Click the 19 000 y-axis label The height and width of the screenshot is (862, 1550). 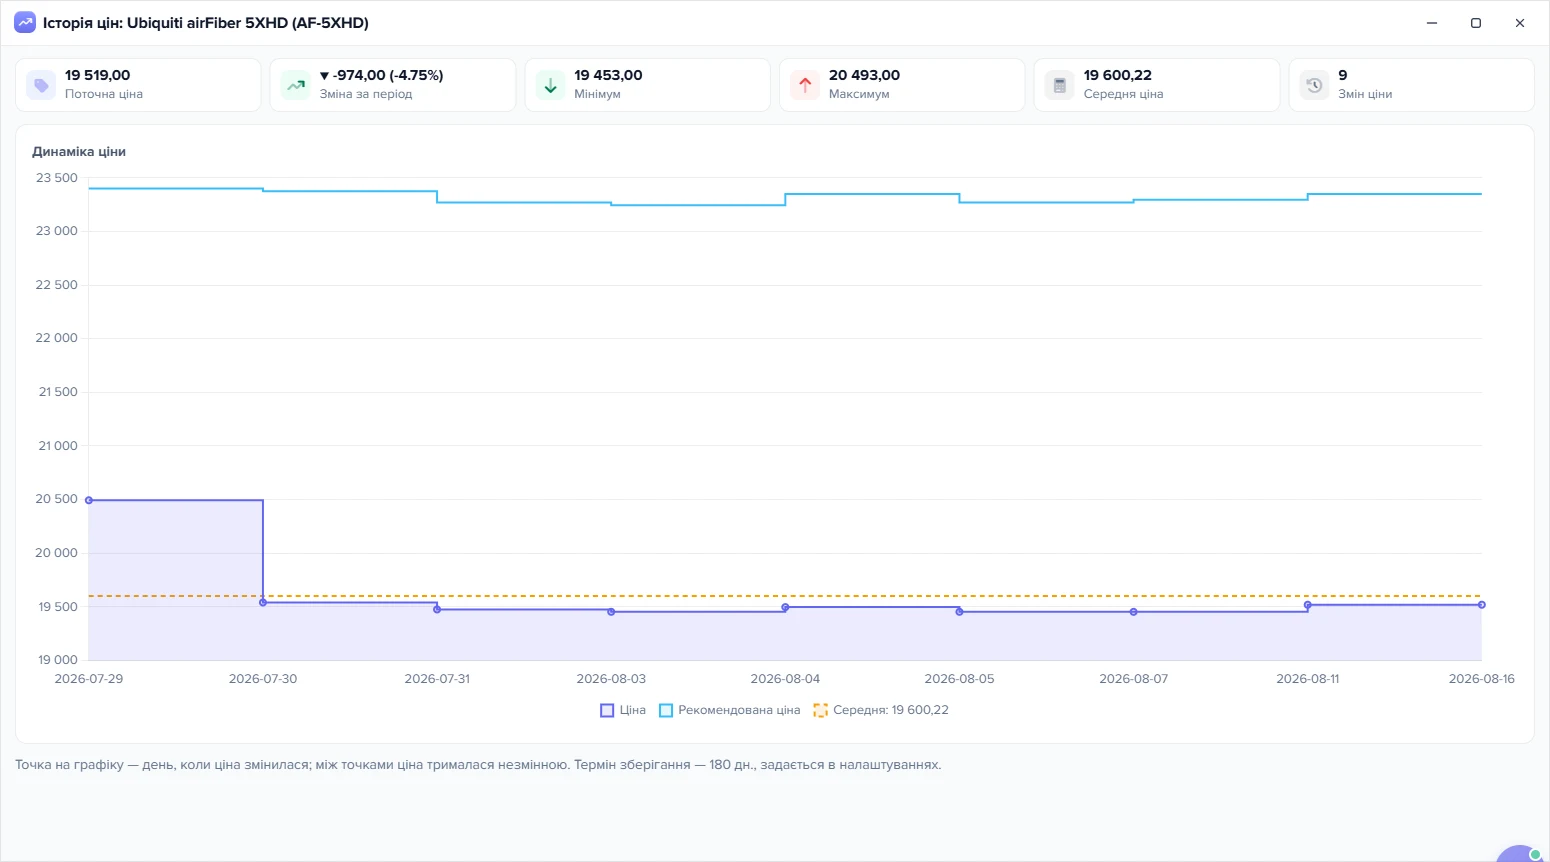coord(58,660)
